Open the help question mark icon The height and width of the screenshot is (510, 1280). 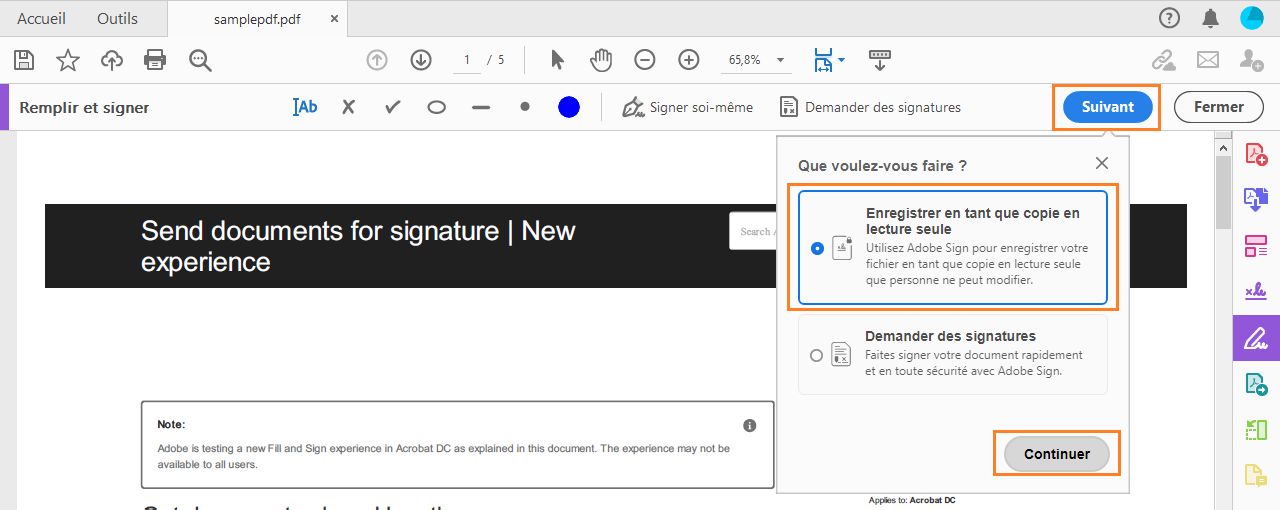click(x=1169, y=17)
